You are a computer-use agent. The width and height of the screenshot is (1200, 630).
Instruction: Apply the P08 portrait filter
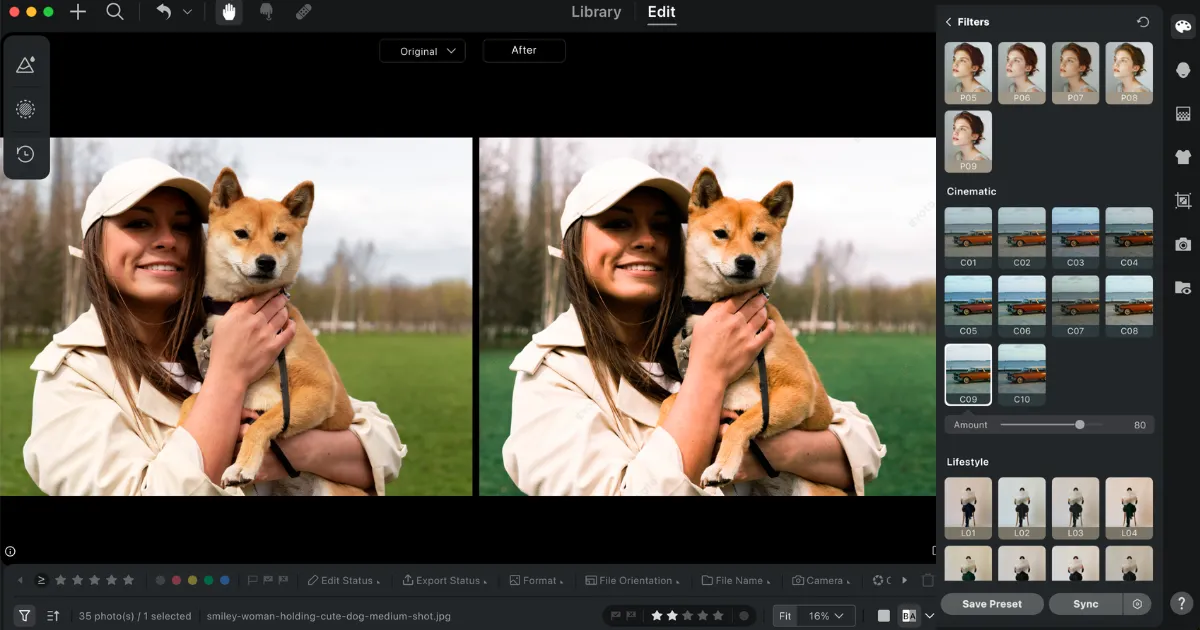click(x=1129, y=72)
